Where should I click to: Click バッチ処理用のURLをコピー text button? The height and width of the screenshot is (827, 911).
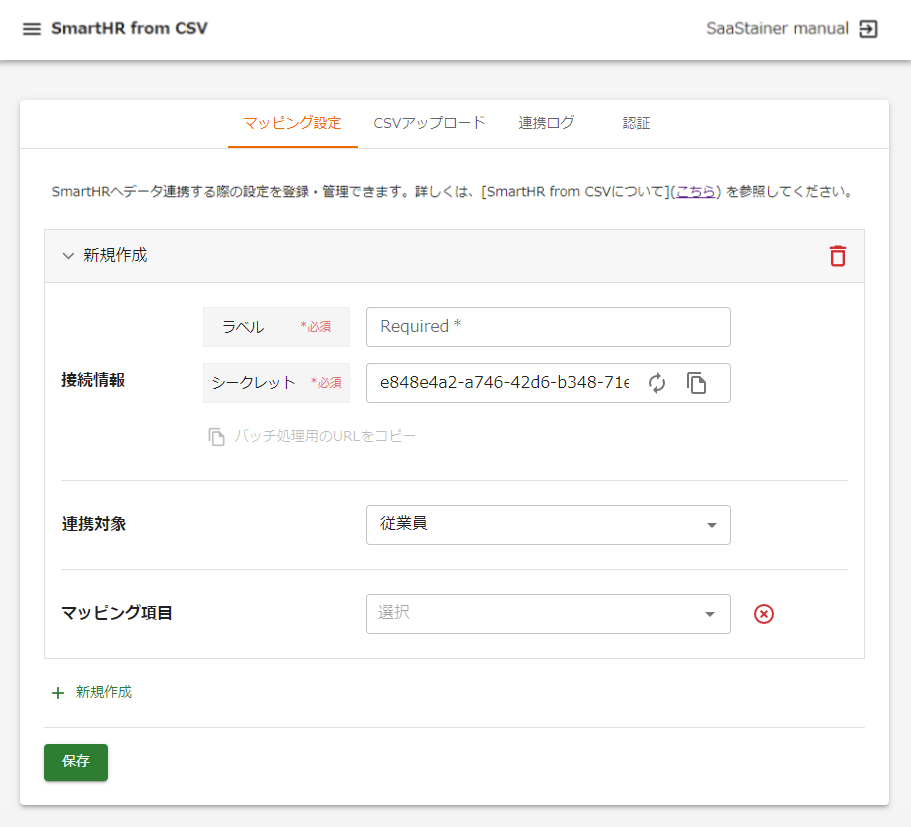point(325,436)
